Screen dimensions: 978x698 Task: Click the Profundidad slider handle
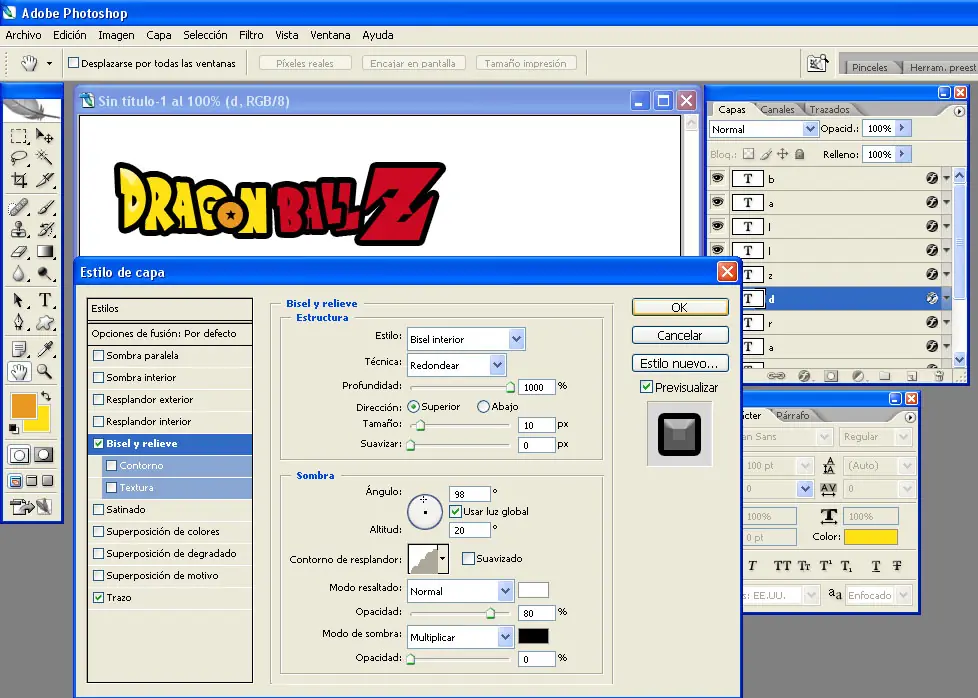coord(510,387)
